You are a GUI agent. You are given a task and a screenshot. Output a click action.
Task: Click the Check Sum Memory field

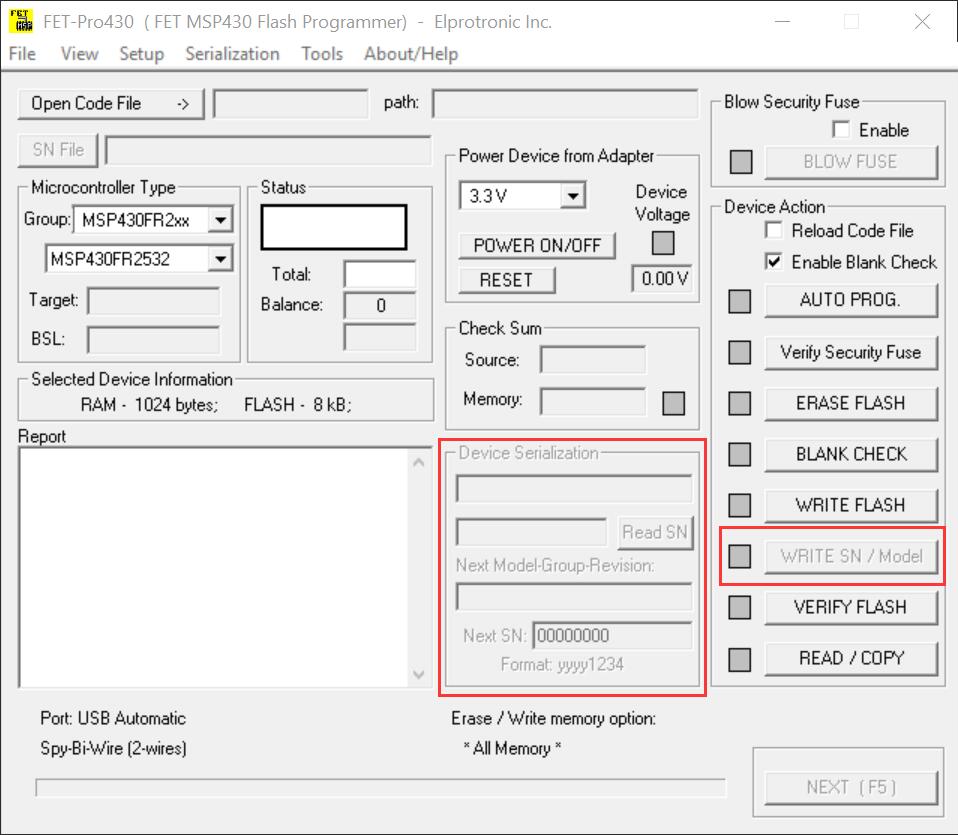point(593,401)
